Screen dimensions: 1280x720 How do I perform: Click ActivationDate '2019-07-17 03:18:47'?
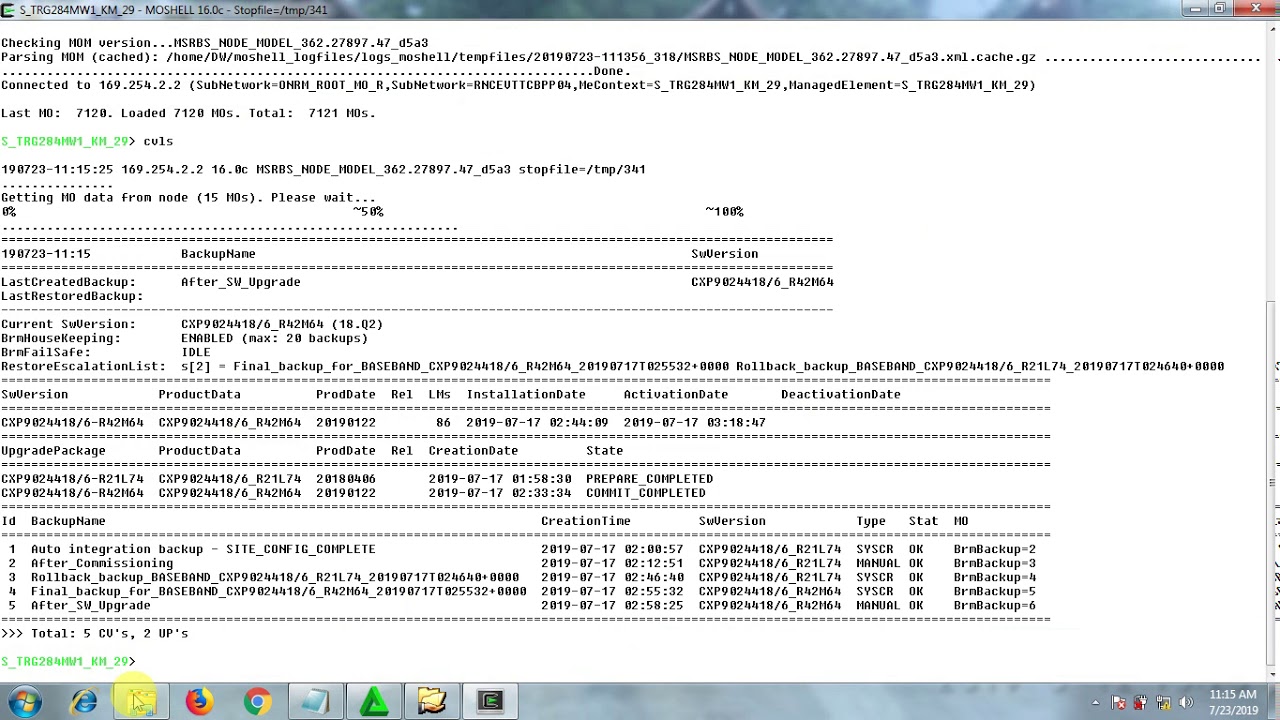[694, 423]
